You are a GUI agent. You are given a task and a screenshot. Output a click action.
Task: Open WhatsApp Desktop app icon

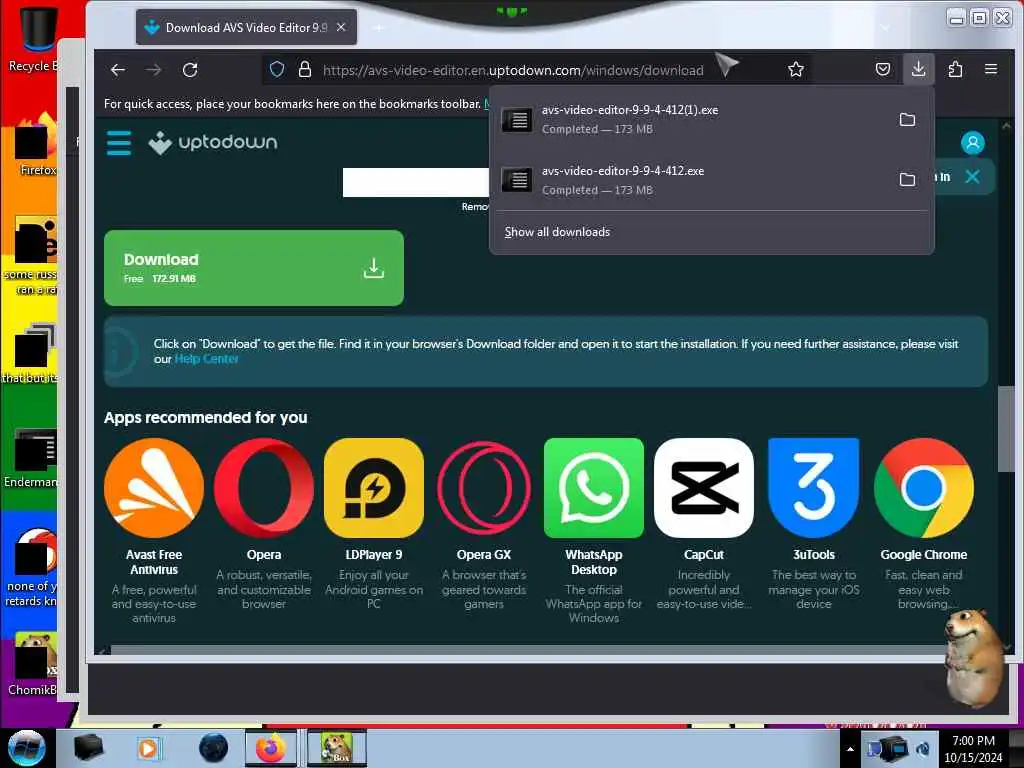click(594, 488)
